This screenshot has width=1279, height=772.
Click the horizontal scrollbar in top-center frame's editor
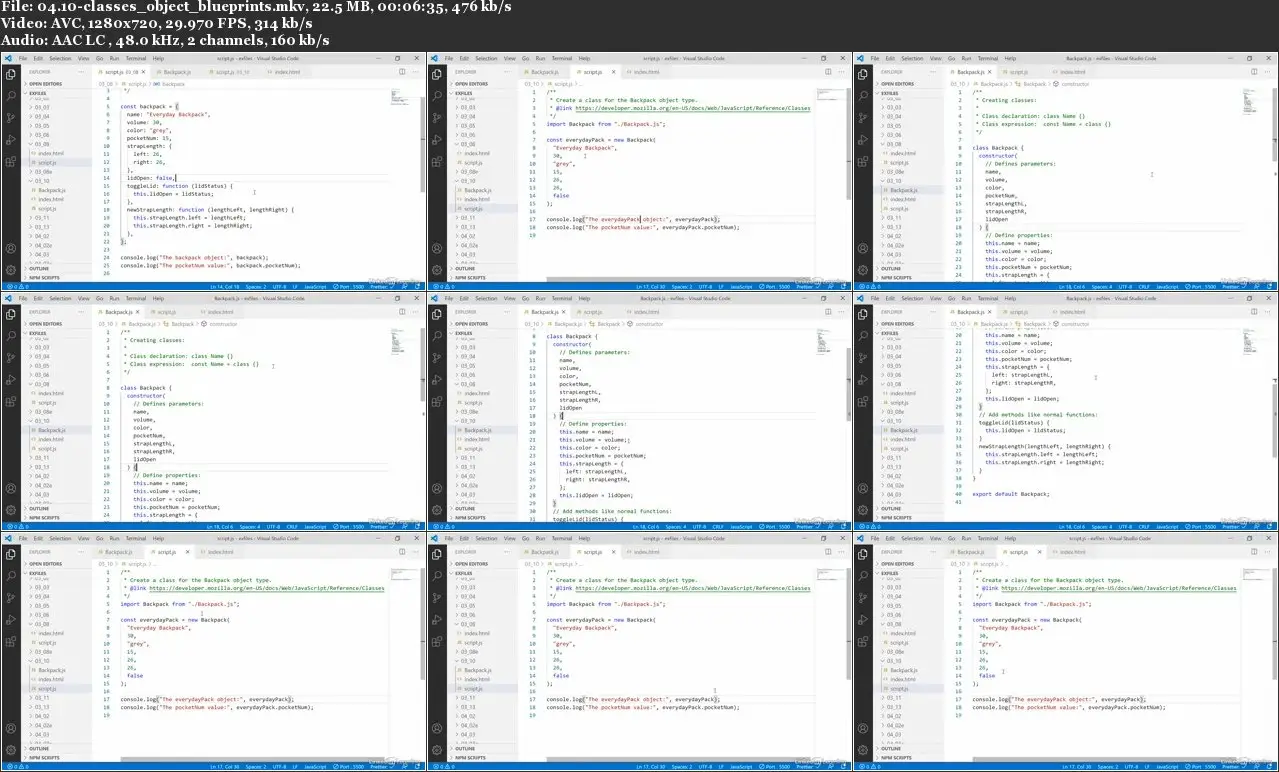(680, 280)
